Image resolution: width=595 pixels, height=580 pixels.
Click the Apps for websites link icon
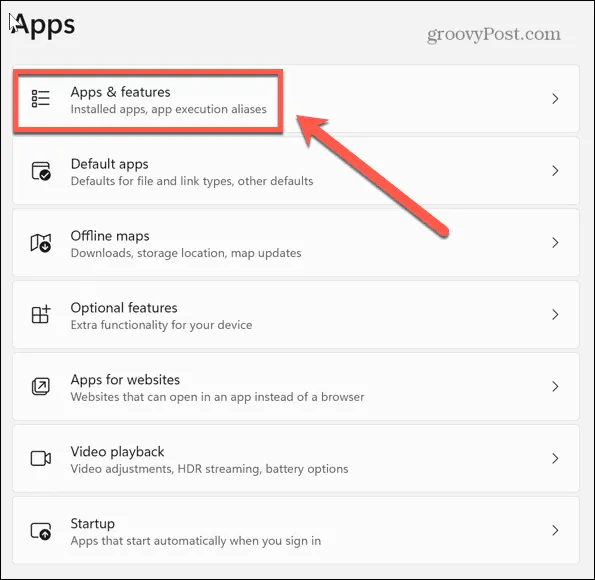click(41, 386)
